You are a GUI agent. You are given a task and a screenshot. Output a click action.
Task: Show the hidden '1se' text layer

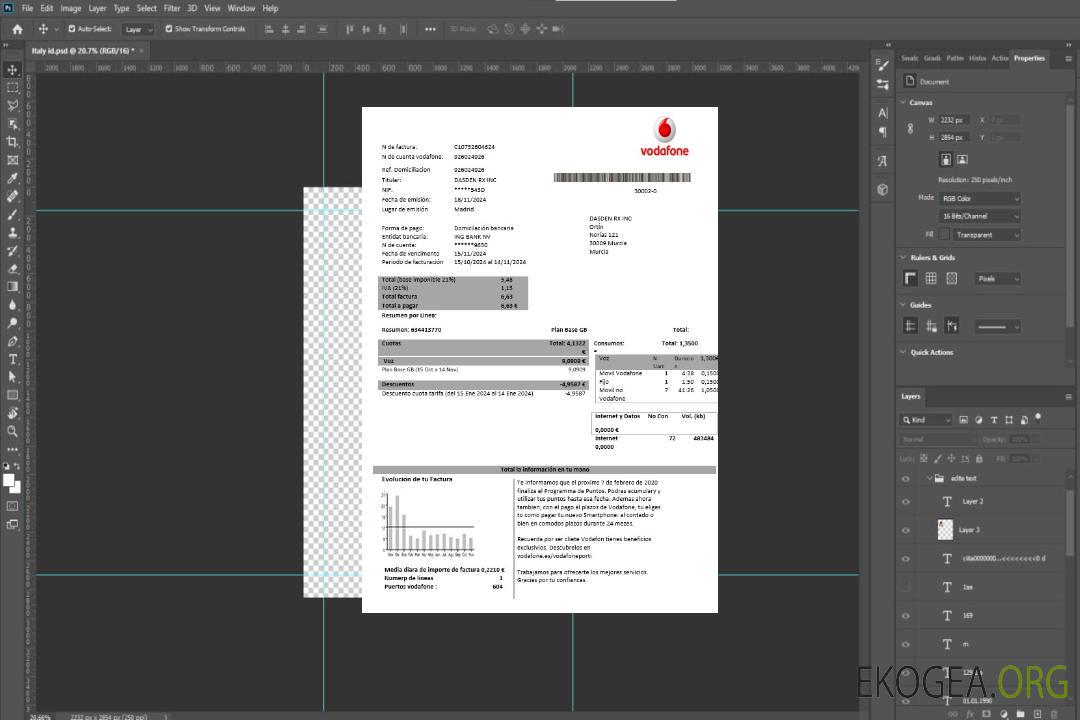906,587
